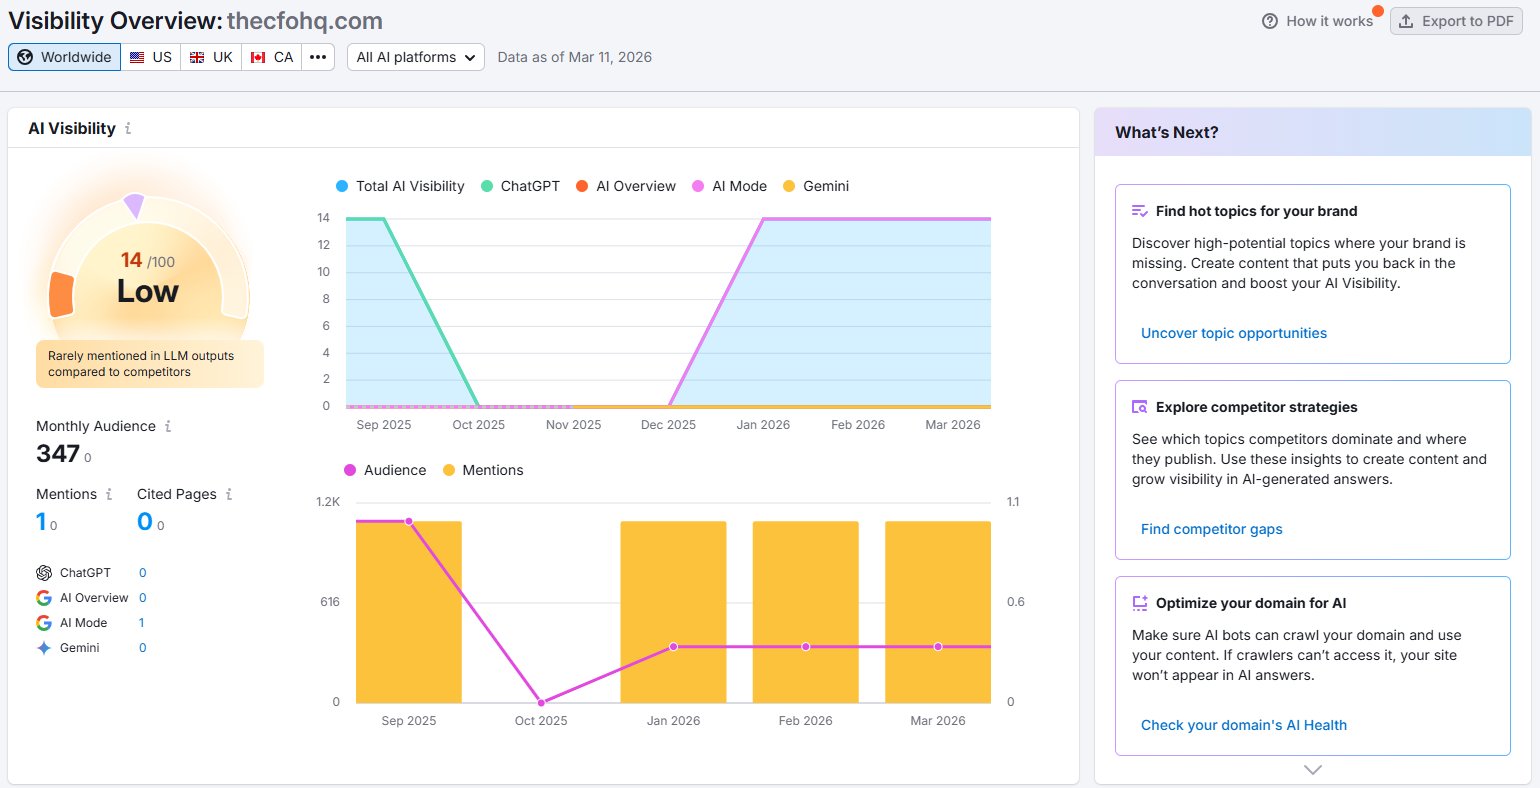Click the Gemini sparkle icon
This screenshot has height=788, width=1540.
44,648
